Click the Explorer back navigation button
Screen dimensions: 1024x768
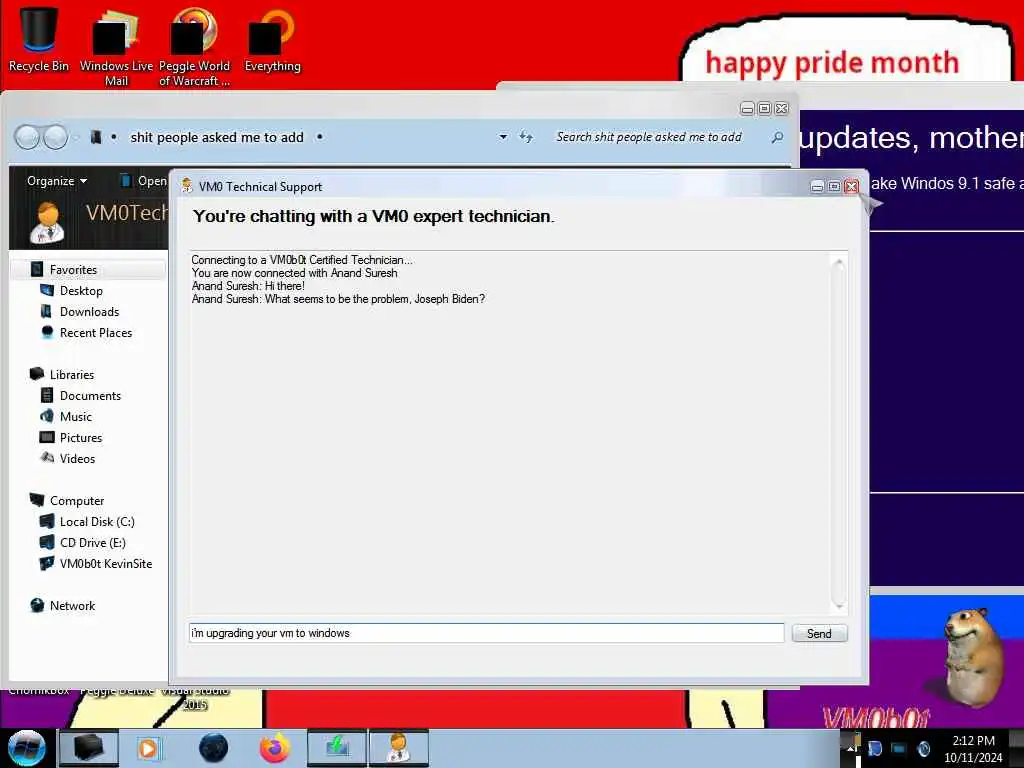[27, 137]
